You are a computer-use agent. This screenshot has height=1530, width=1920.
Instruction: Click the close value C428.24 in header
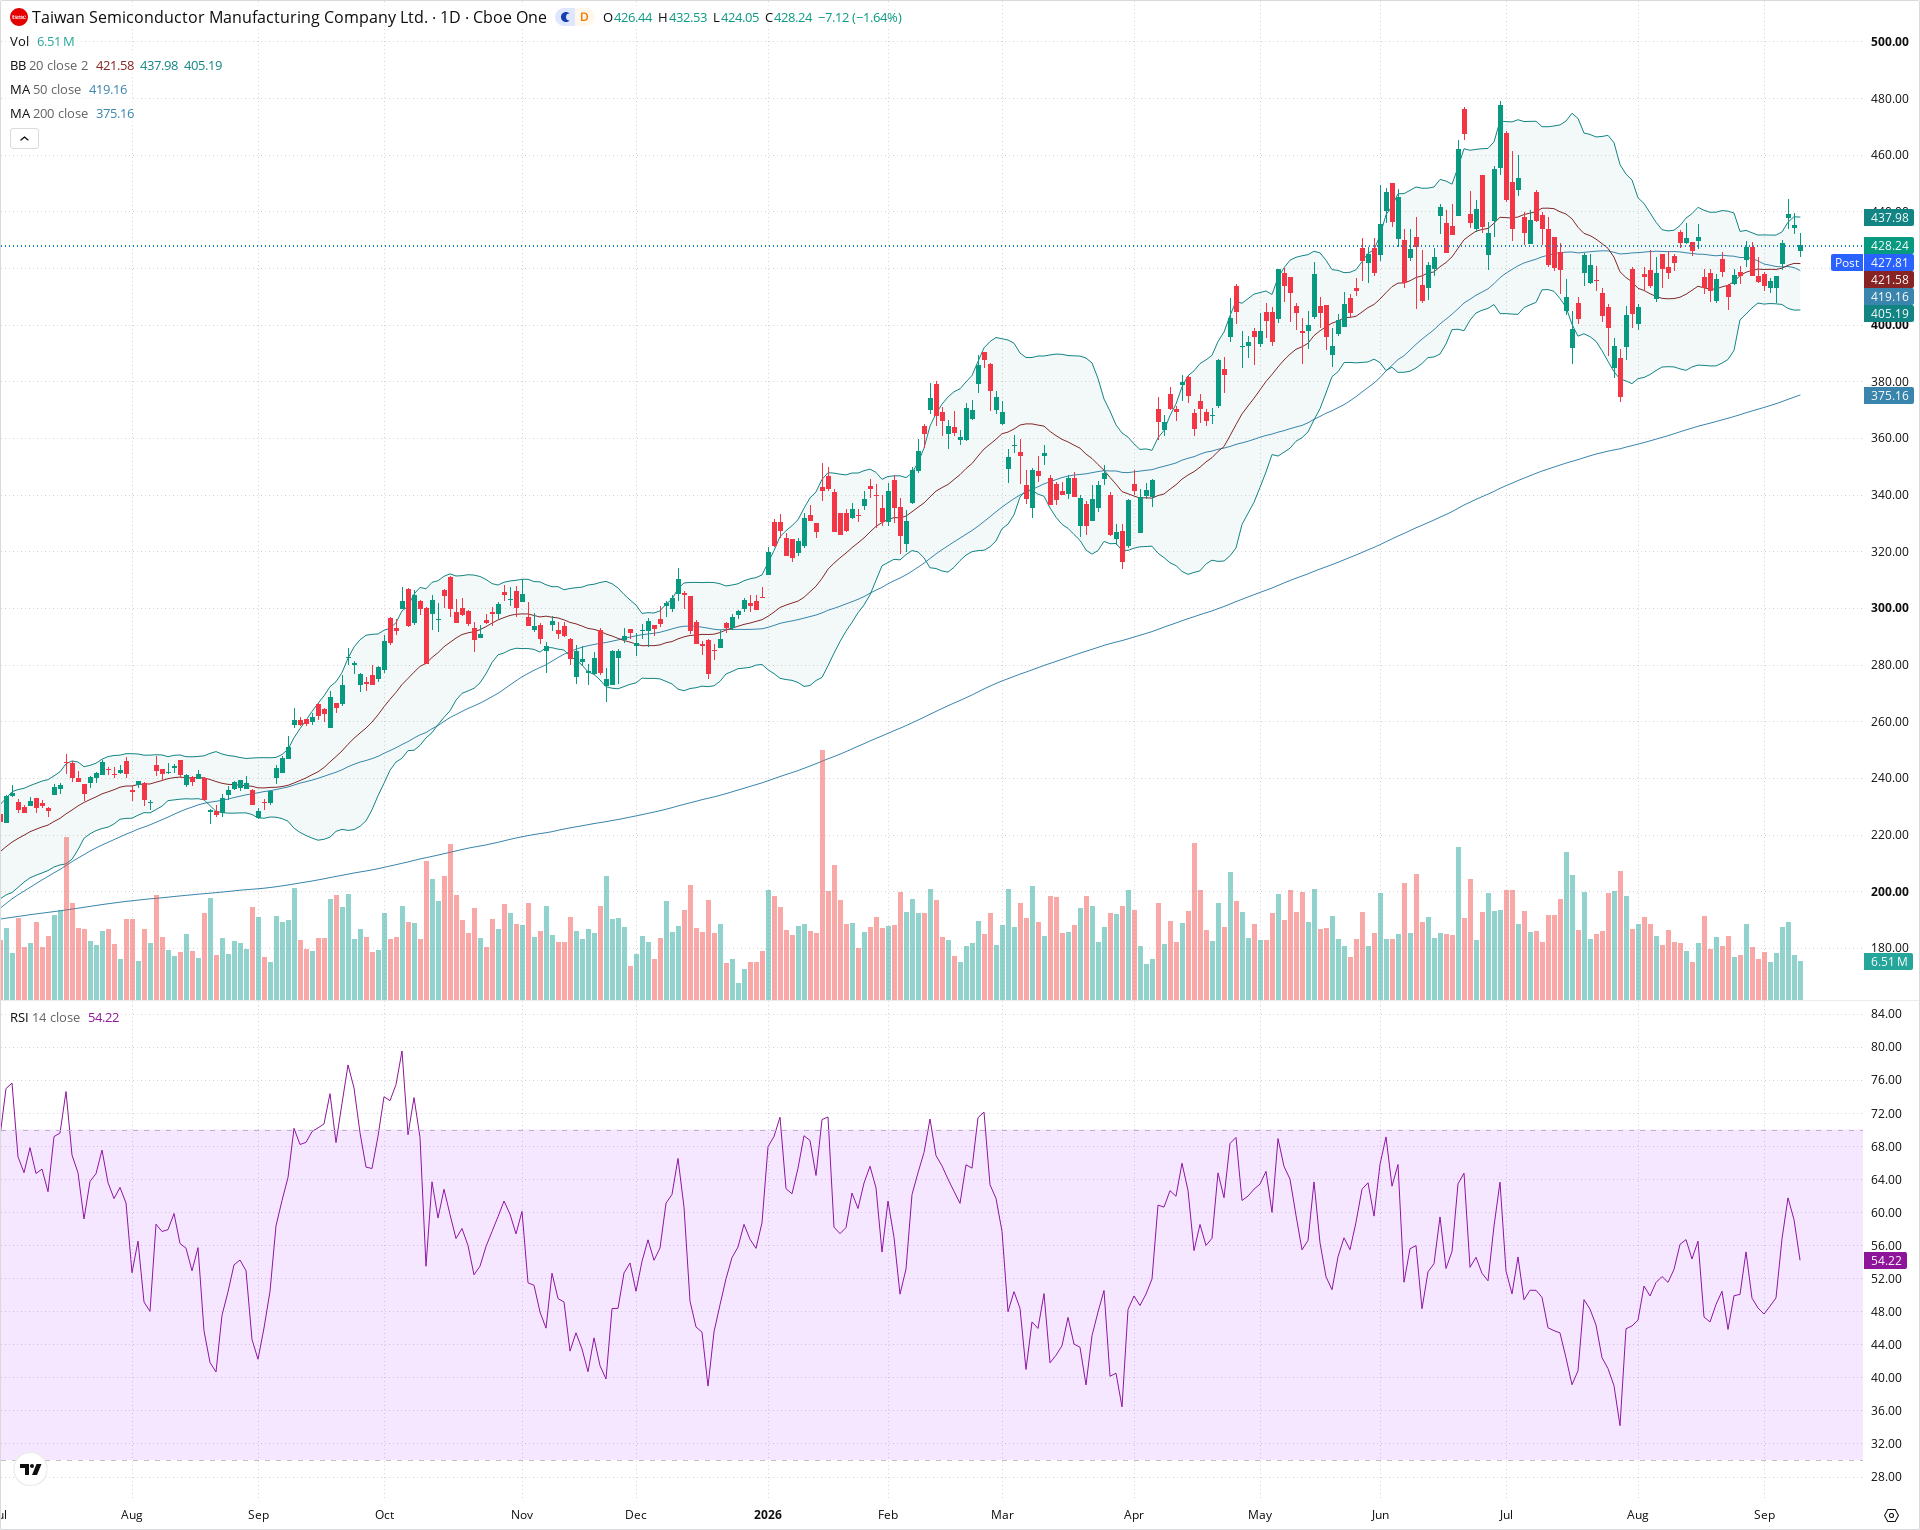click(789, 18)
